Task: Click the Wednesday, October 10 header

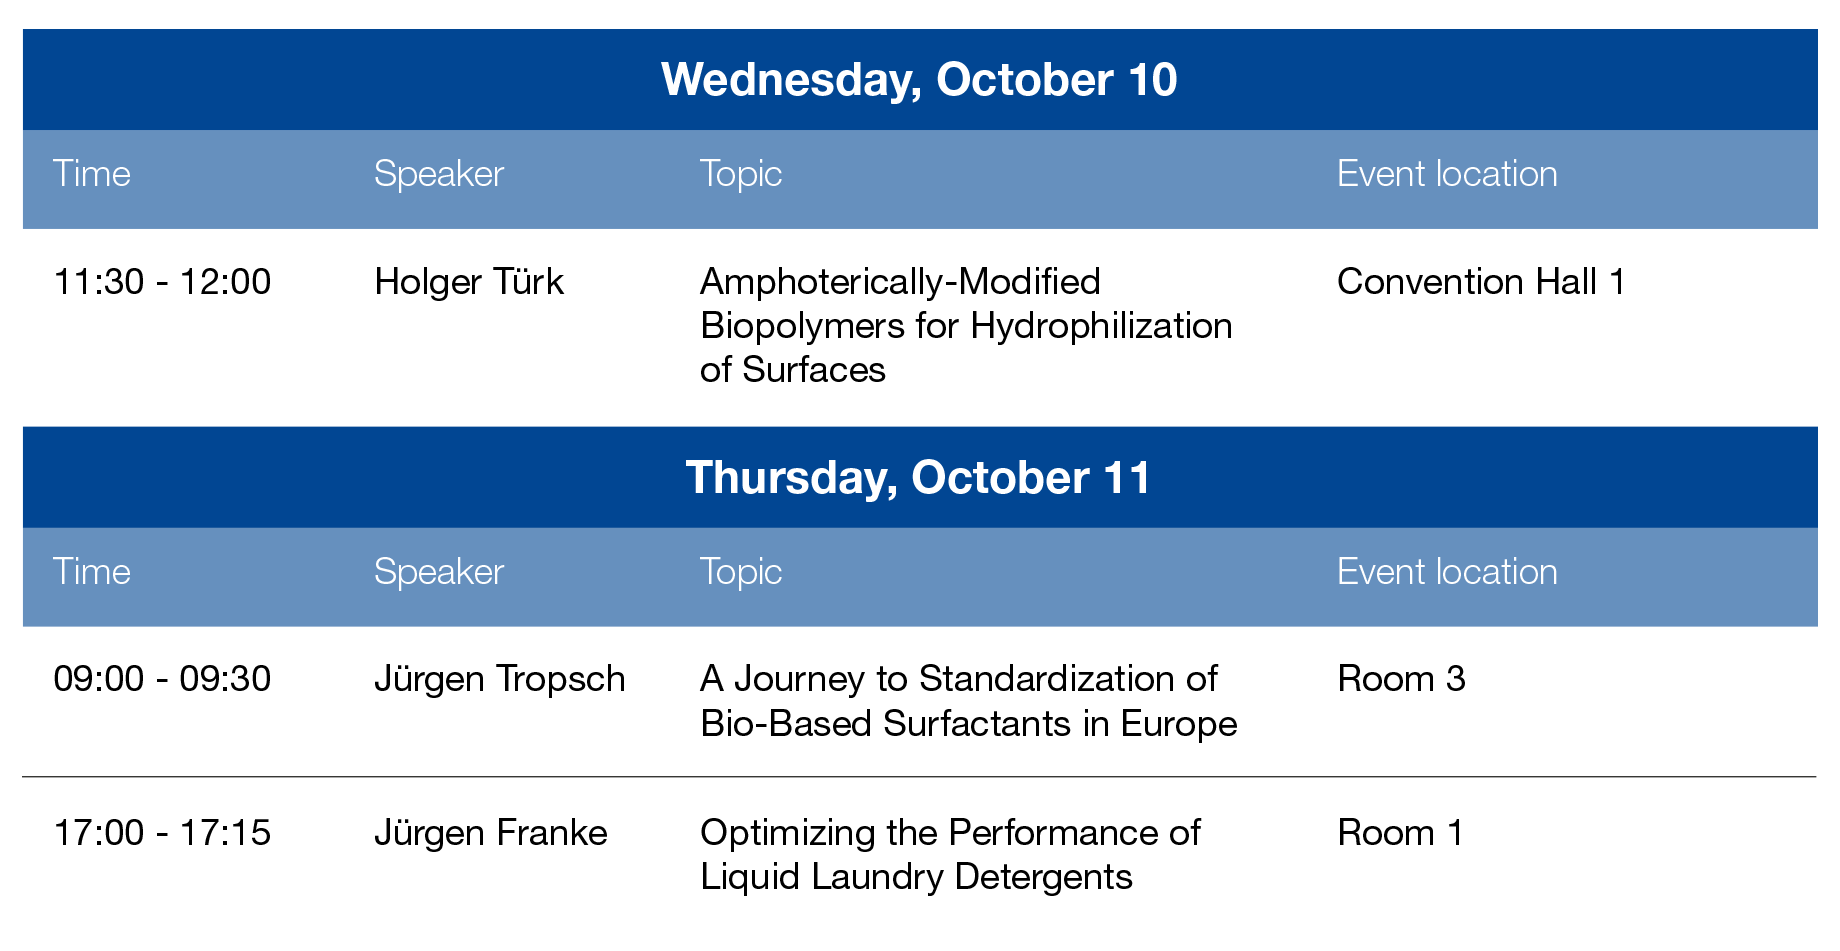Action: [x=919, y=80]
